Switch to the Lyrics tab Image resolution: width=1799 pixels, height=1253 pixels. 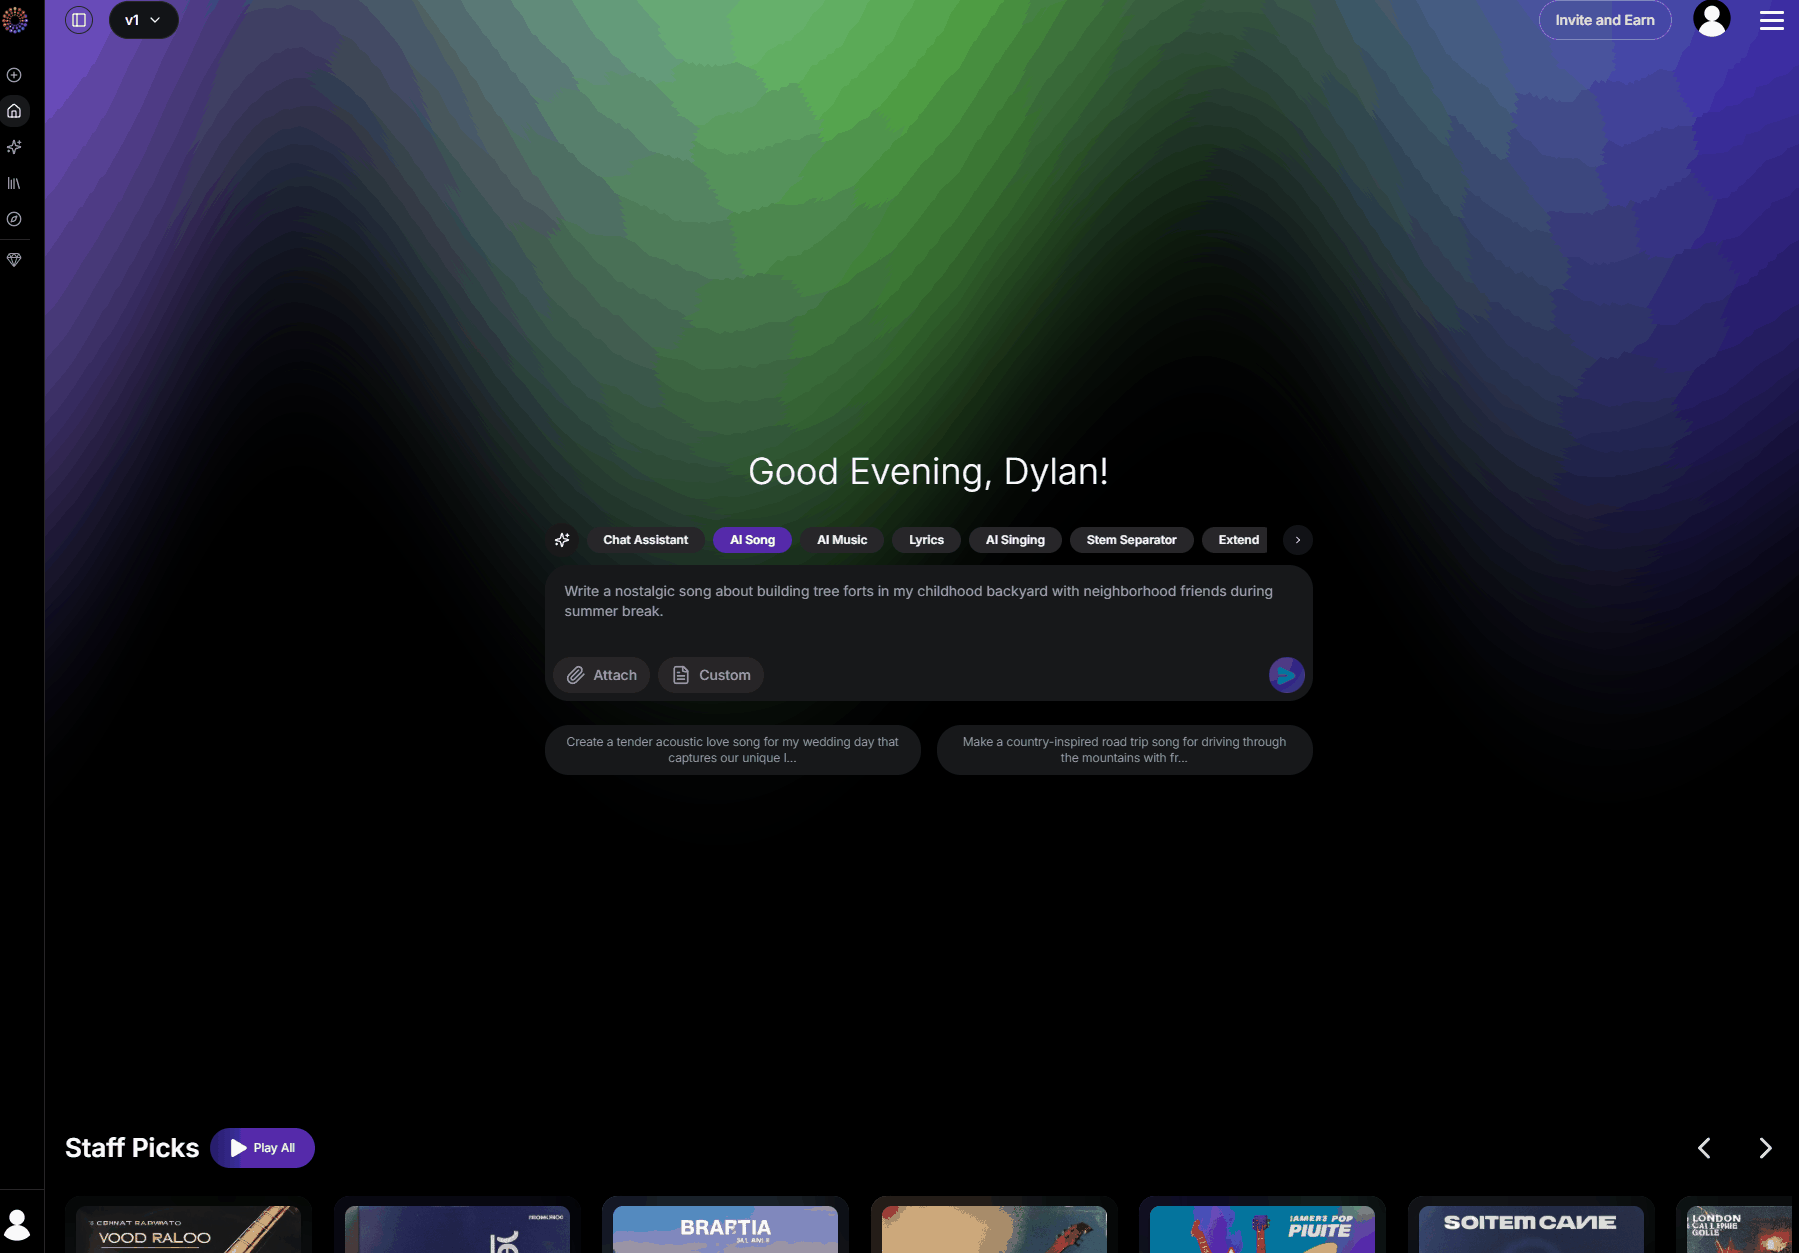click(x=926, y=540)
